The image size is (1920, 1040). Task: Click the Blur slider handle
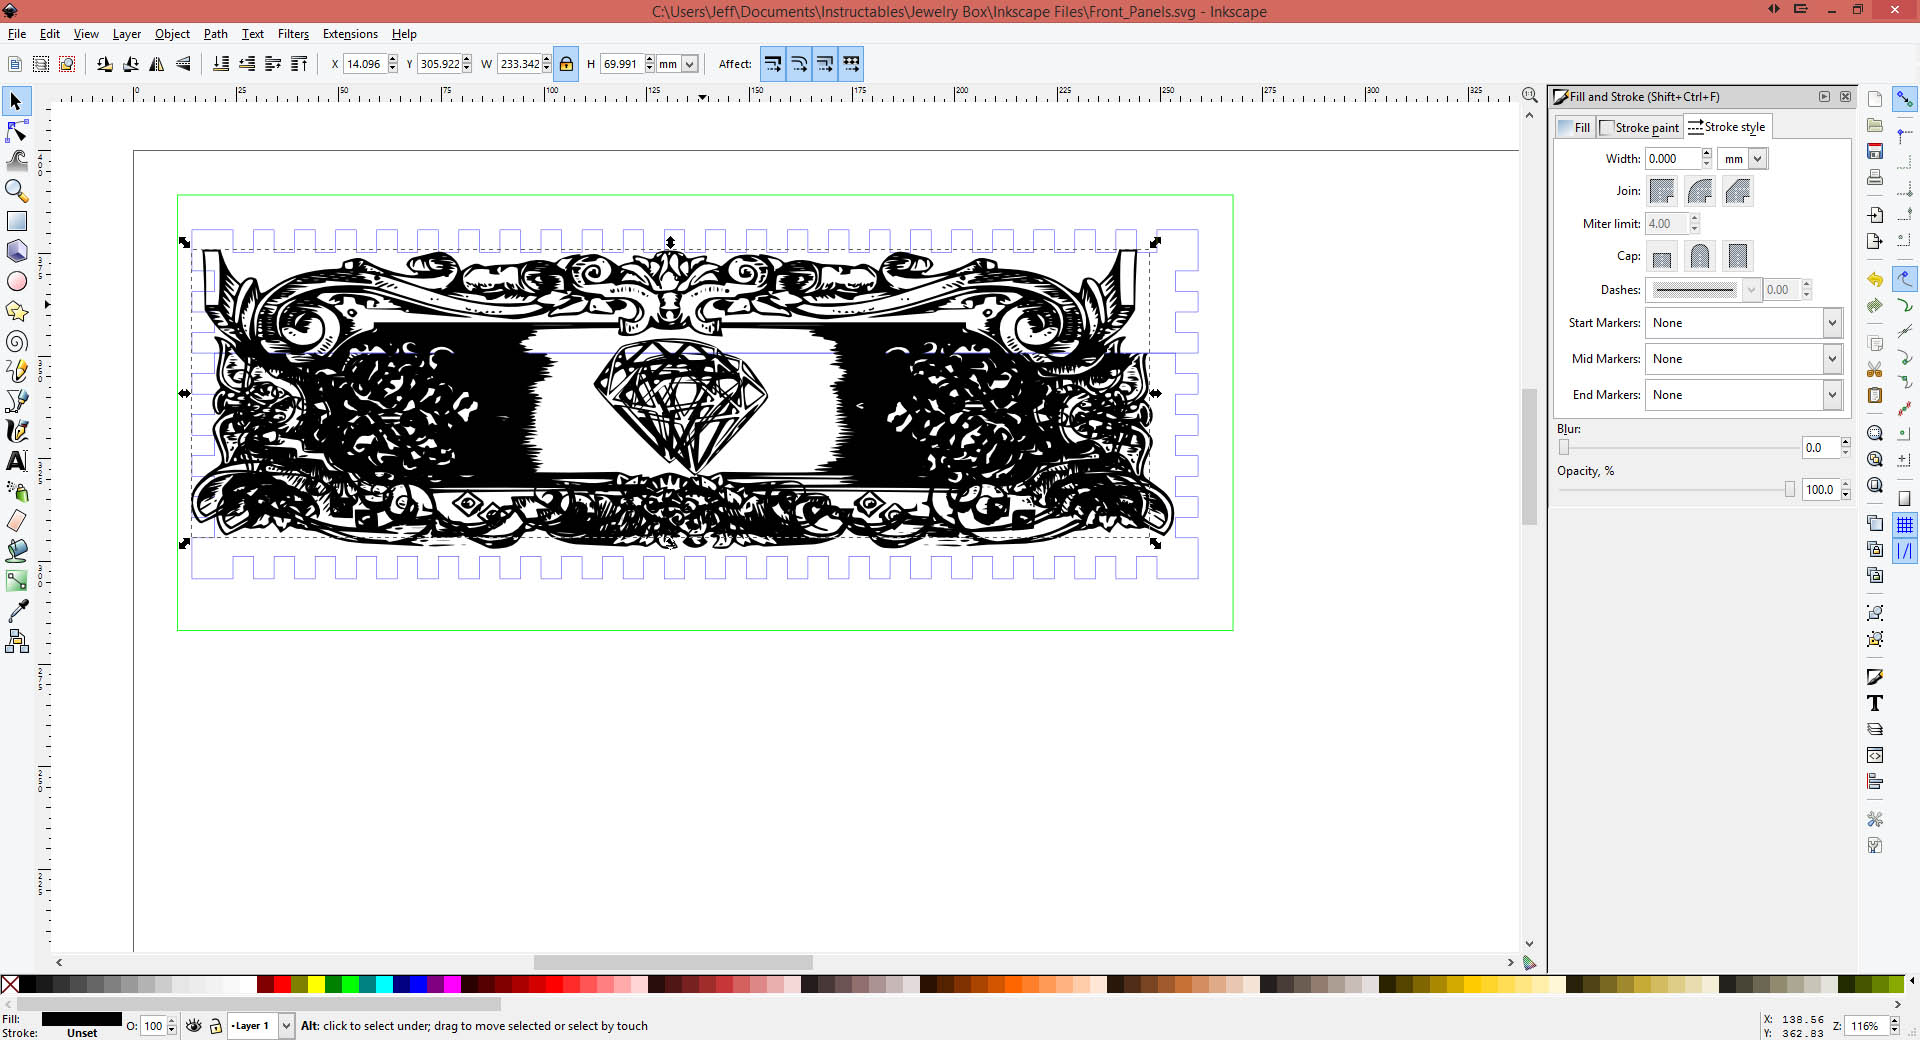pos(1564,448)
